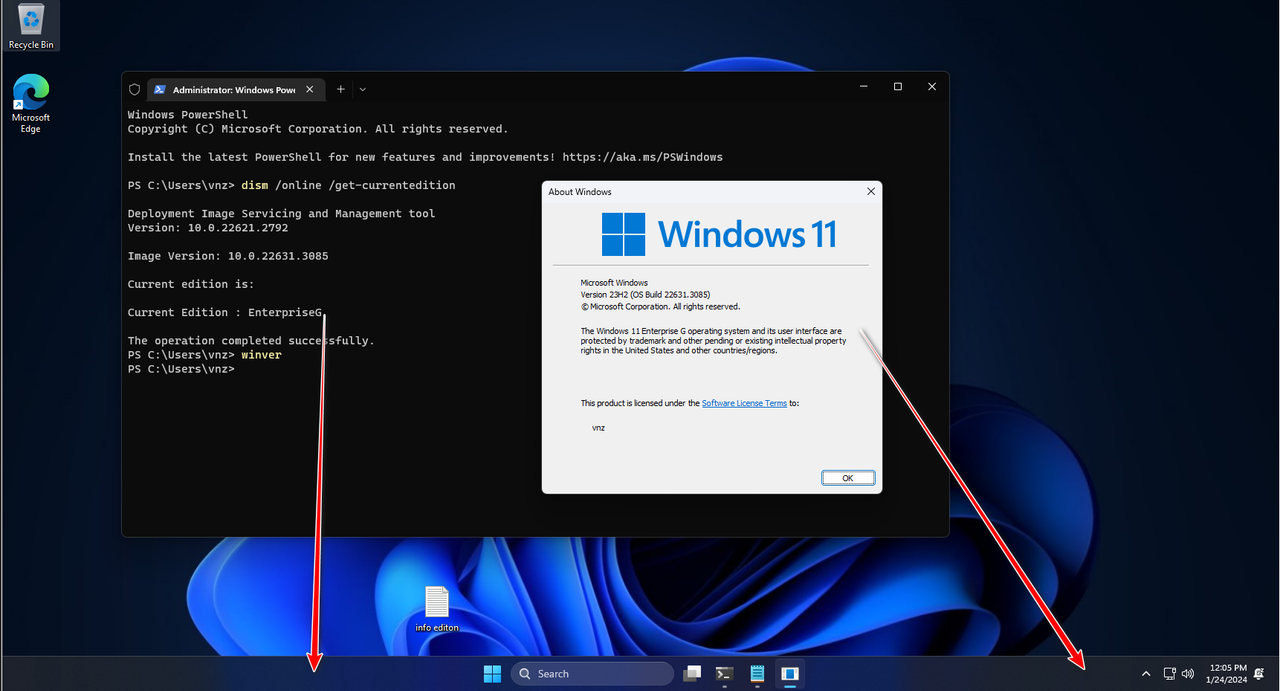The image size is (1280, 691).
Task: Open the terminal profiles dropdown arrow
Action: tap(363, 89)
